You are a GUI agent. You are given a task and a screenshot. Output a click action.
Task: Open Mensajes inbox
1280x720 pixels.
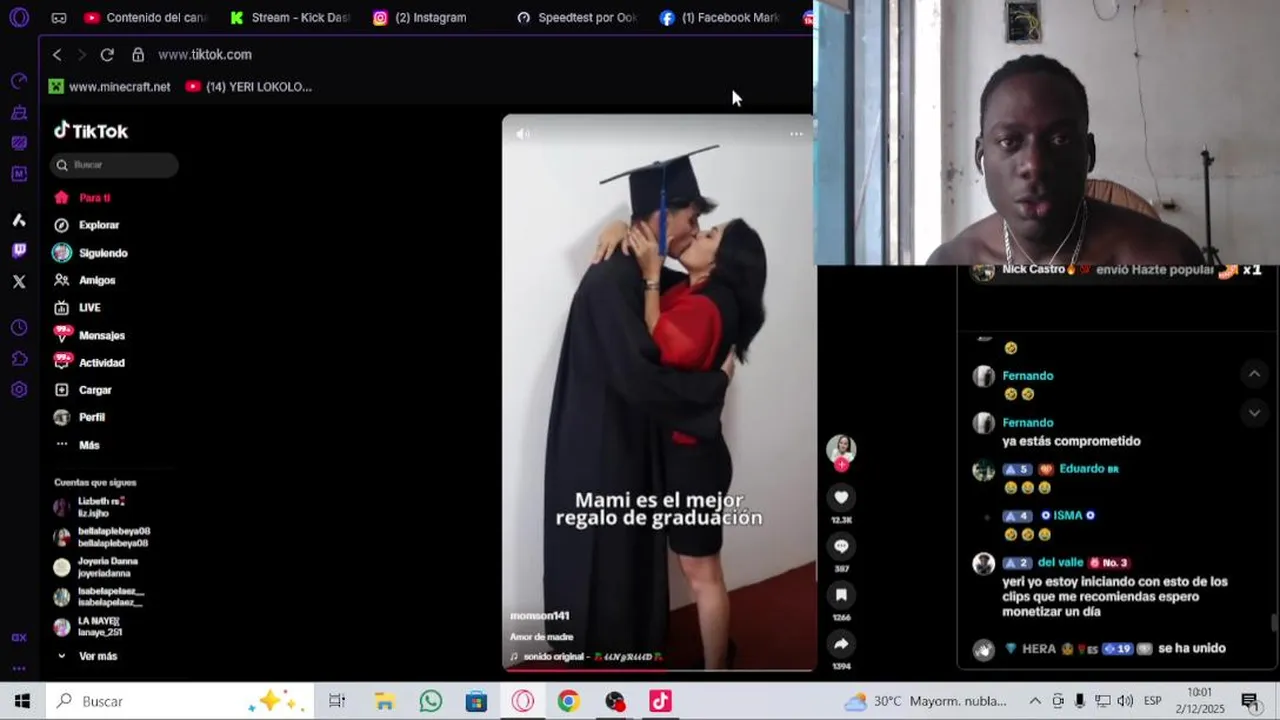90,335
